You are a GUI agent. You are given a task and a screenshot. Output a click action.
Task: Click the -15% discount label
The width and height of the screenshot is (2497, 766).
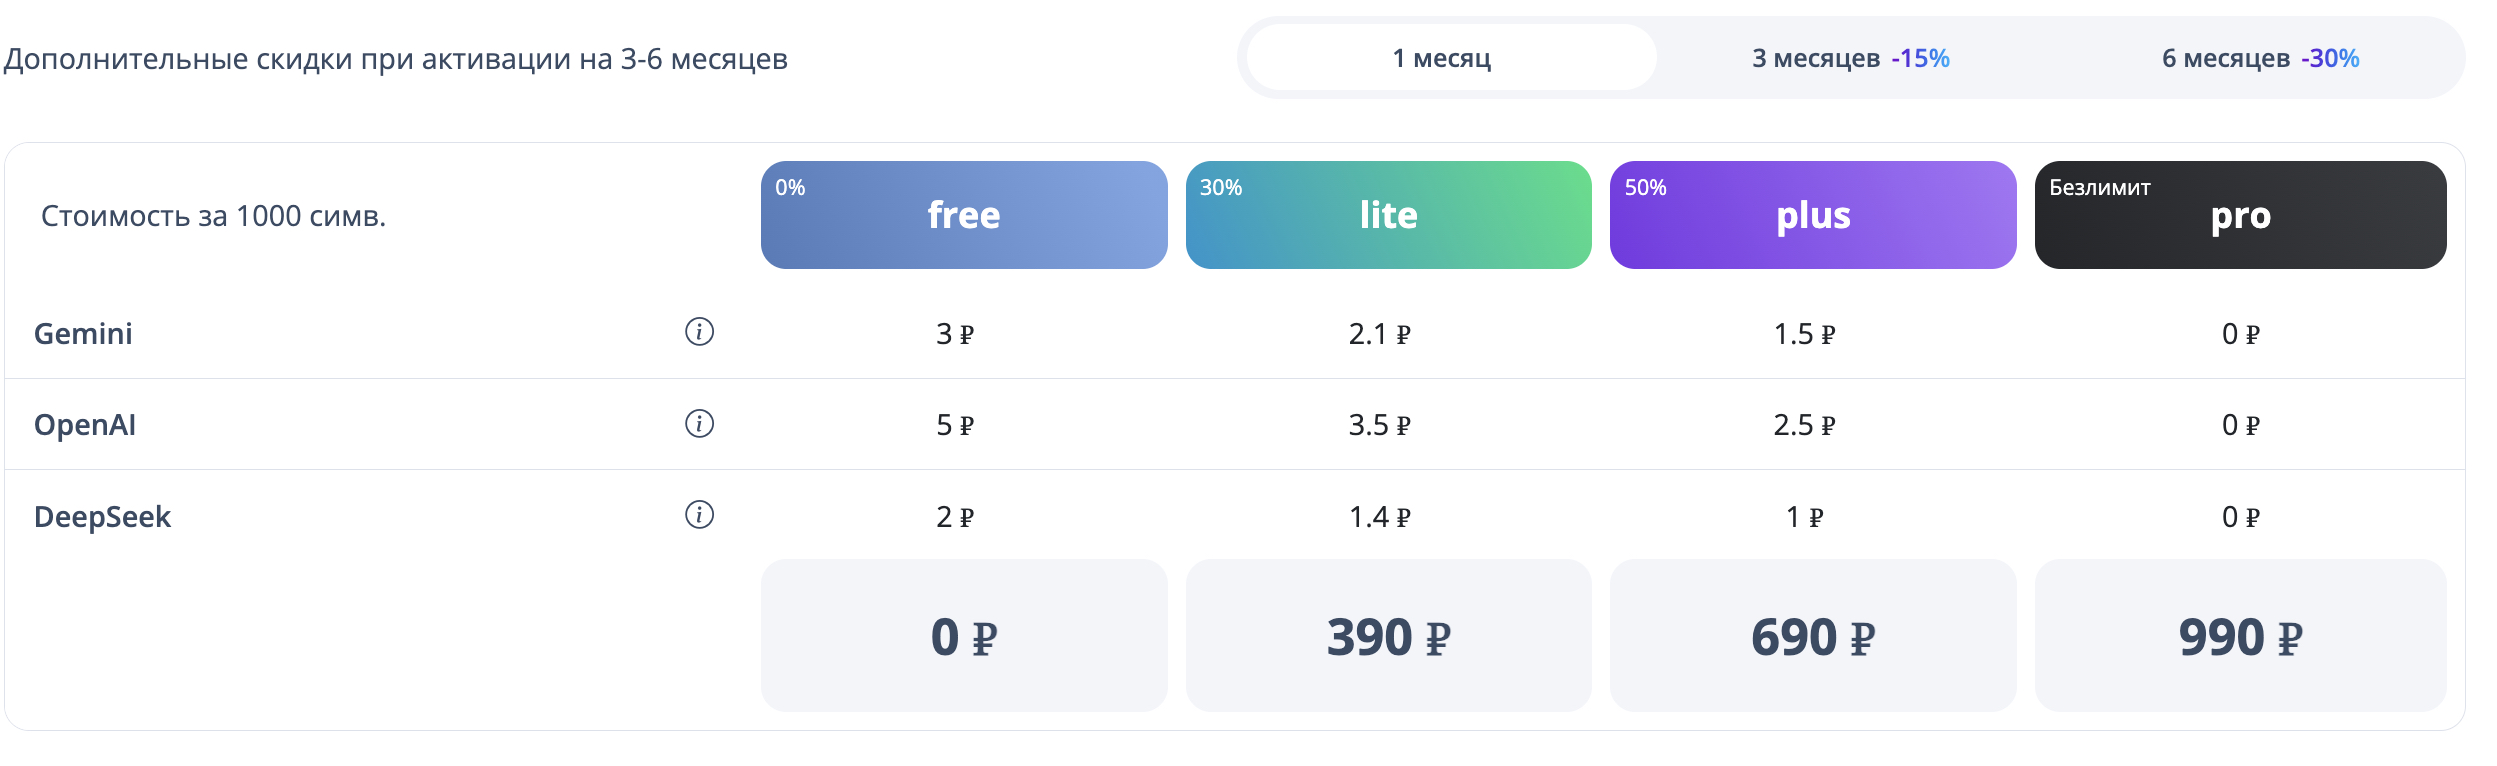coord(1920,58)
